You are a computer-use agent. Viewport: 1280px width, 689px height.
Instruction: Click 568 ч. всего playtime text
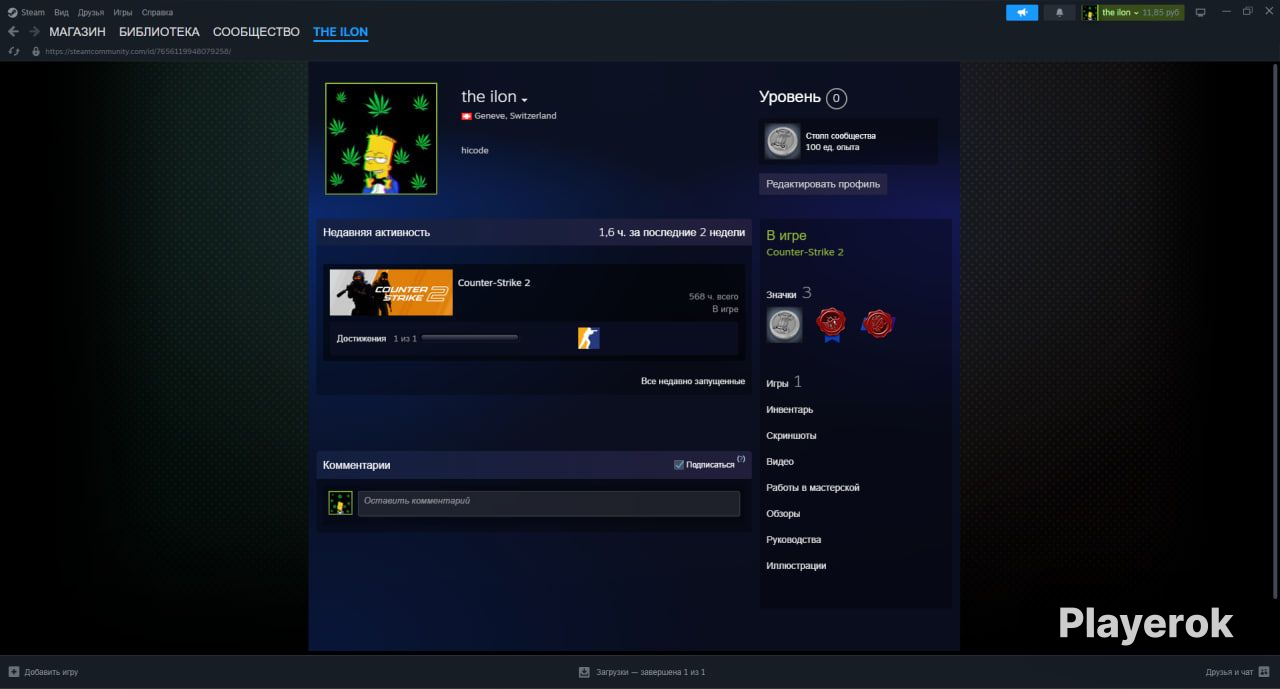click(x=714, y=297)
